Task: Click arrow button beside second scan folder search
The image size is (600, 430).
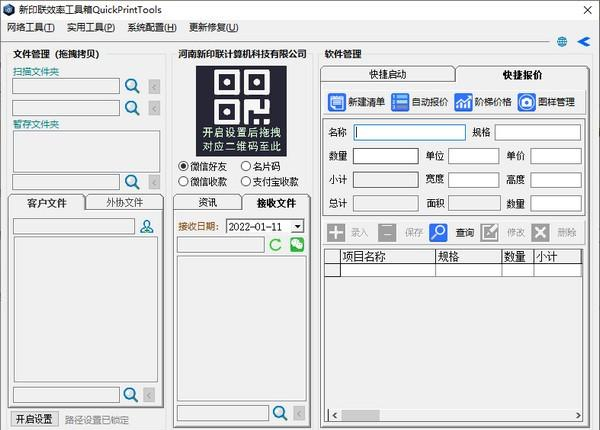Action: [154, 108]
